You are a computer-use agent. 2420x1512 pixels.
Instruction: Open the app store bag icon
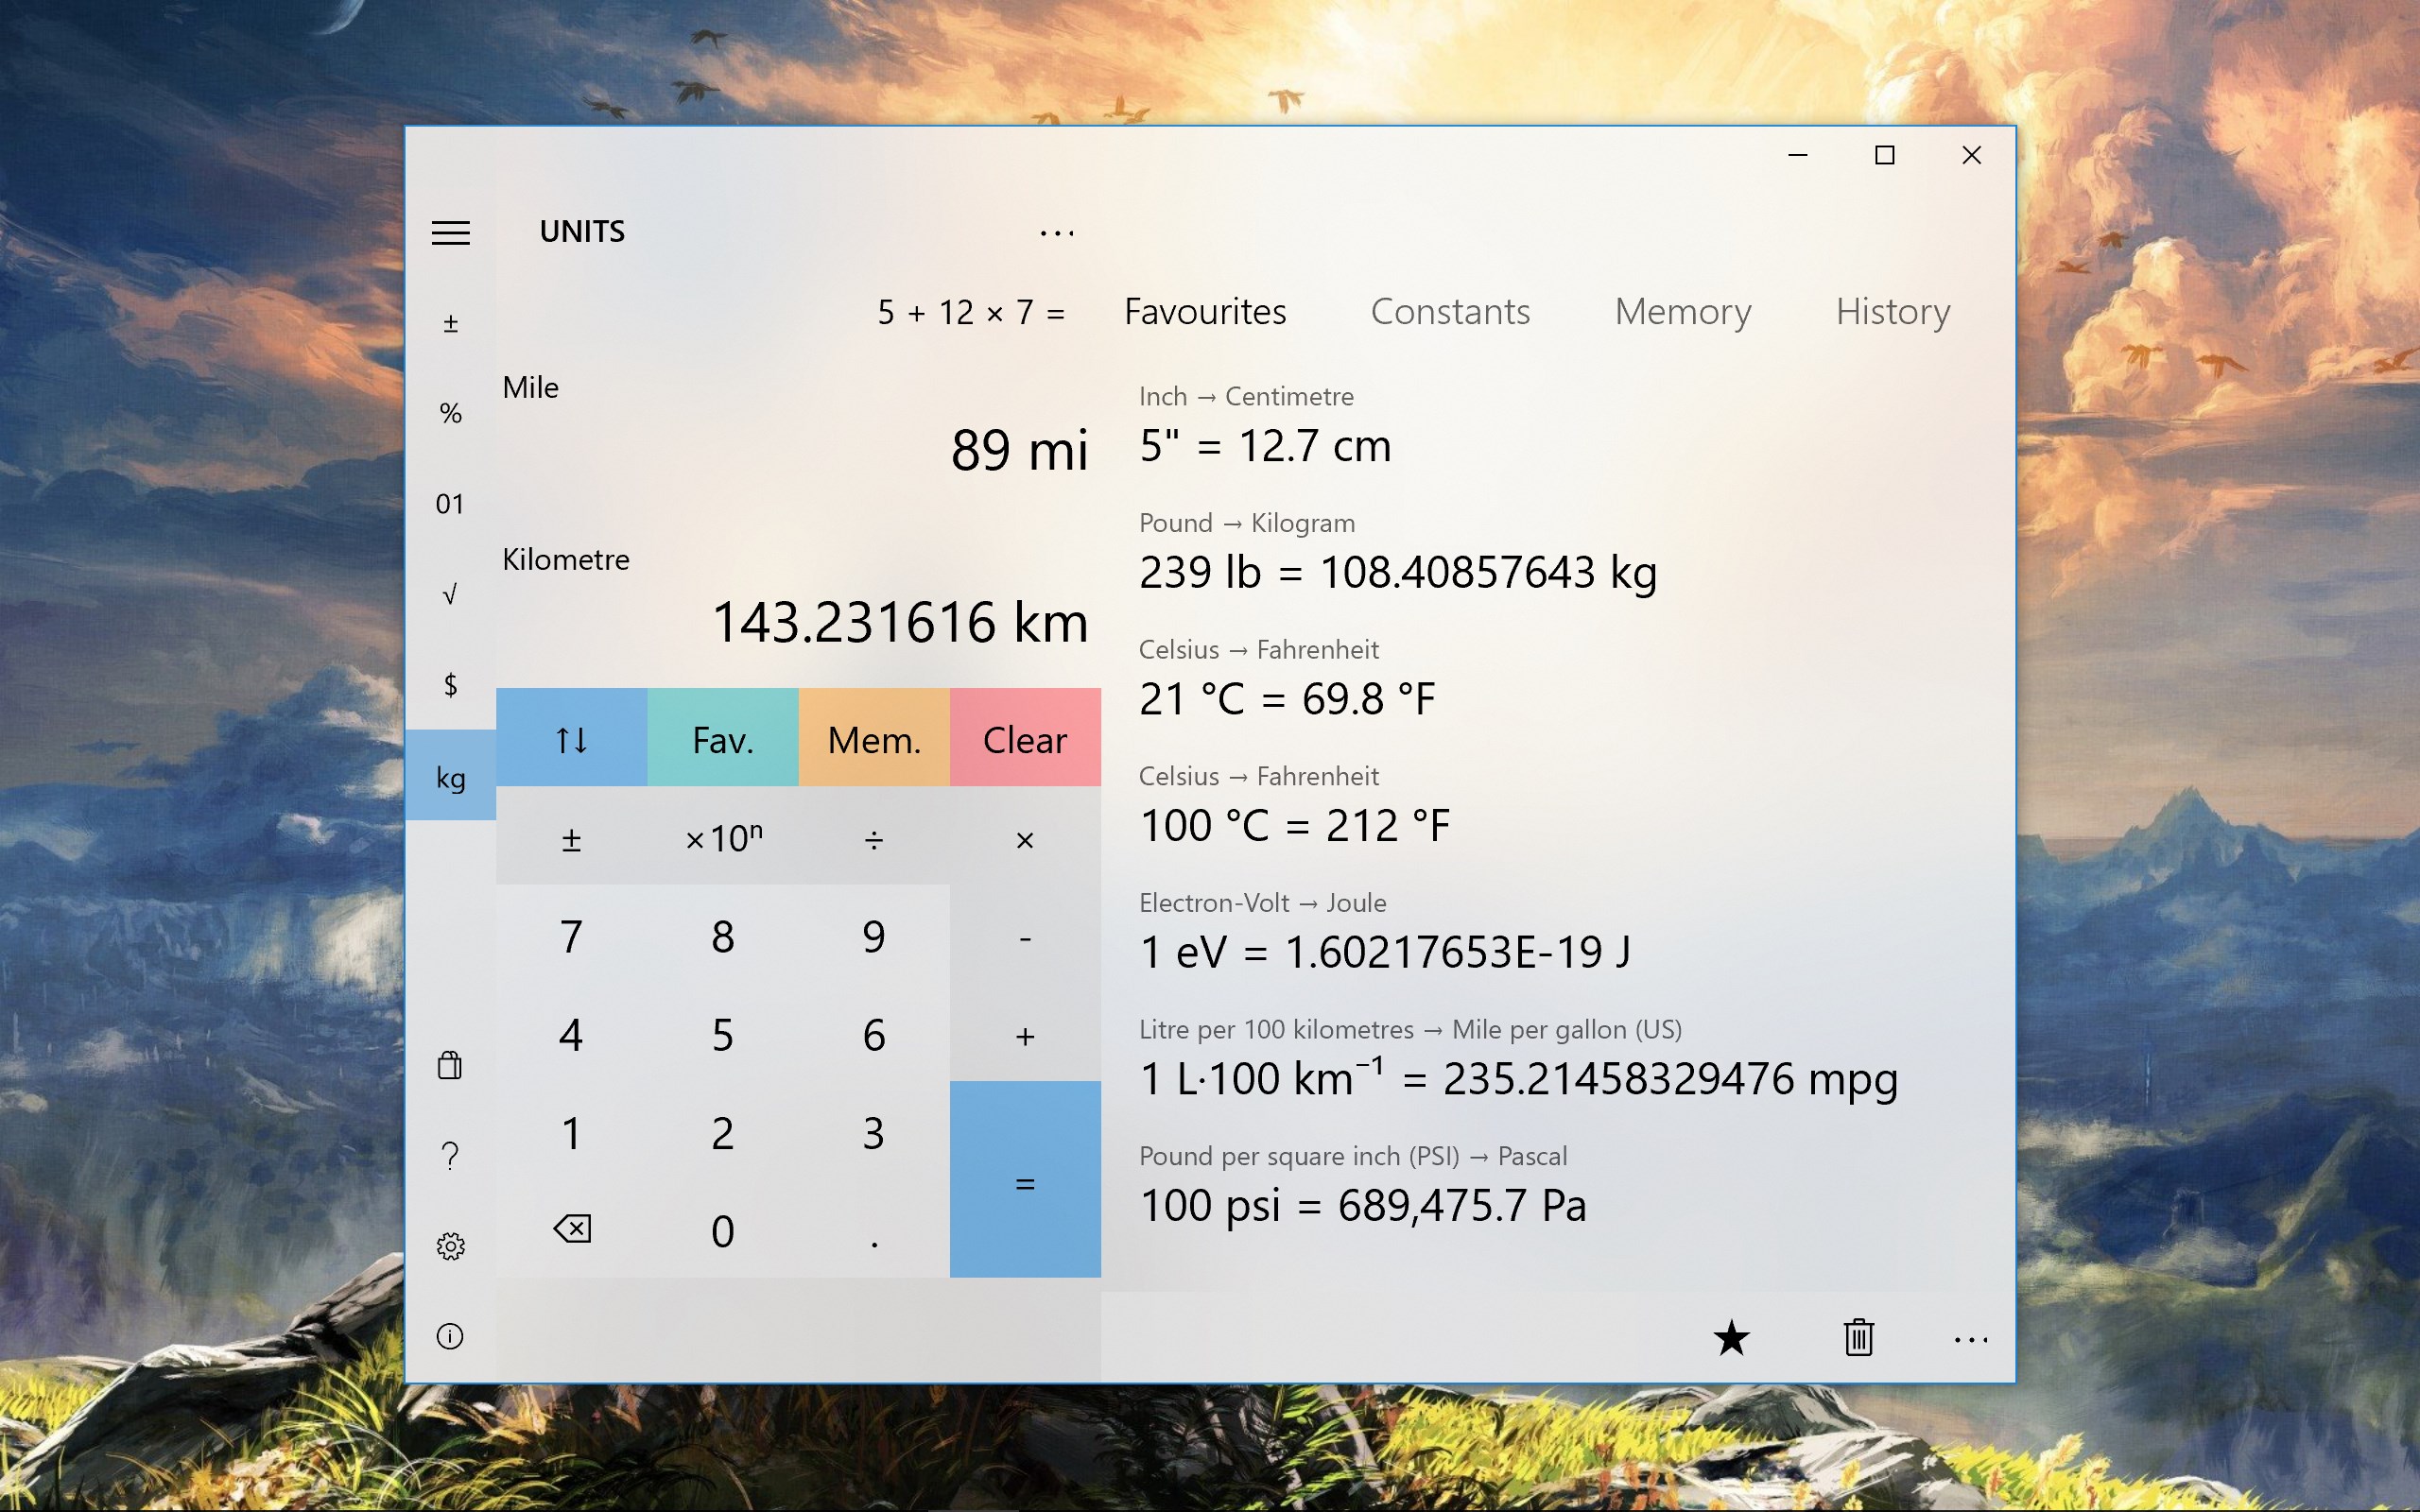click(450, 1065)
